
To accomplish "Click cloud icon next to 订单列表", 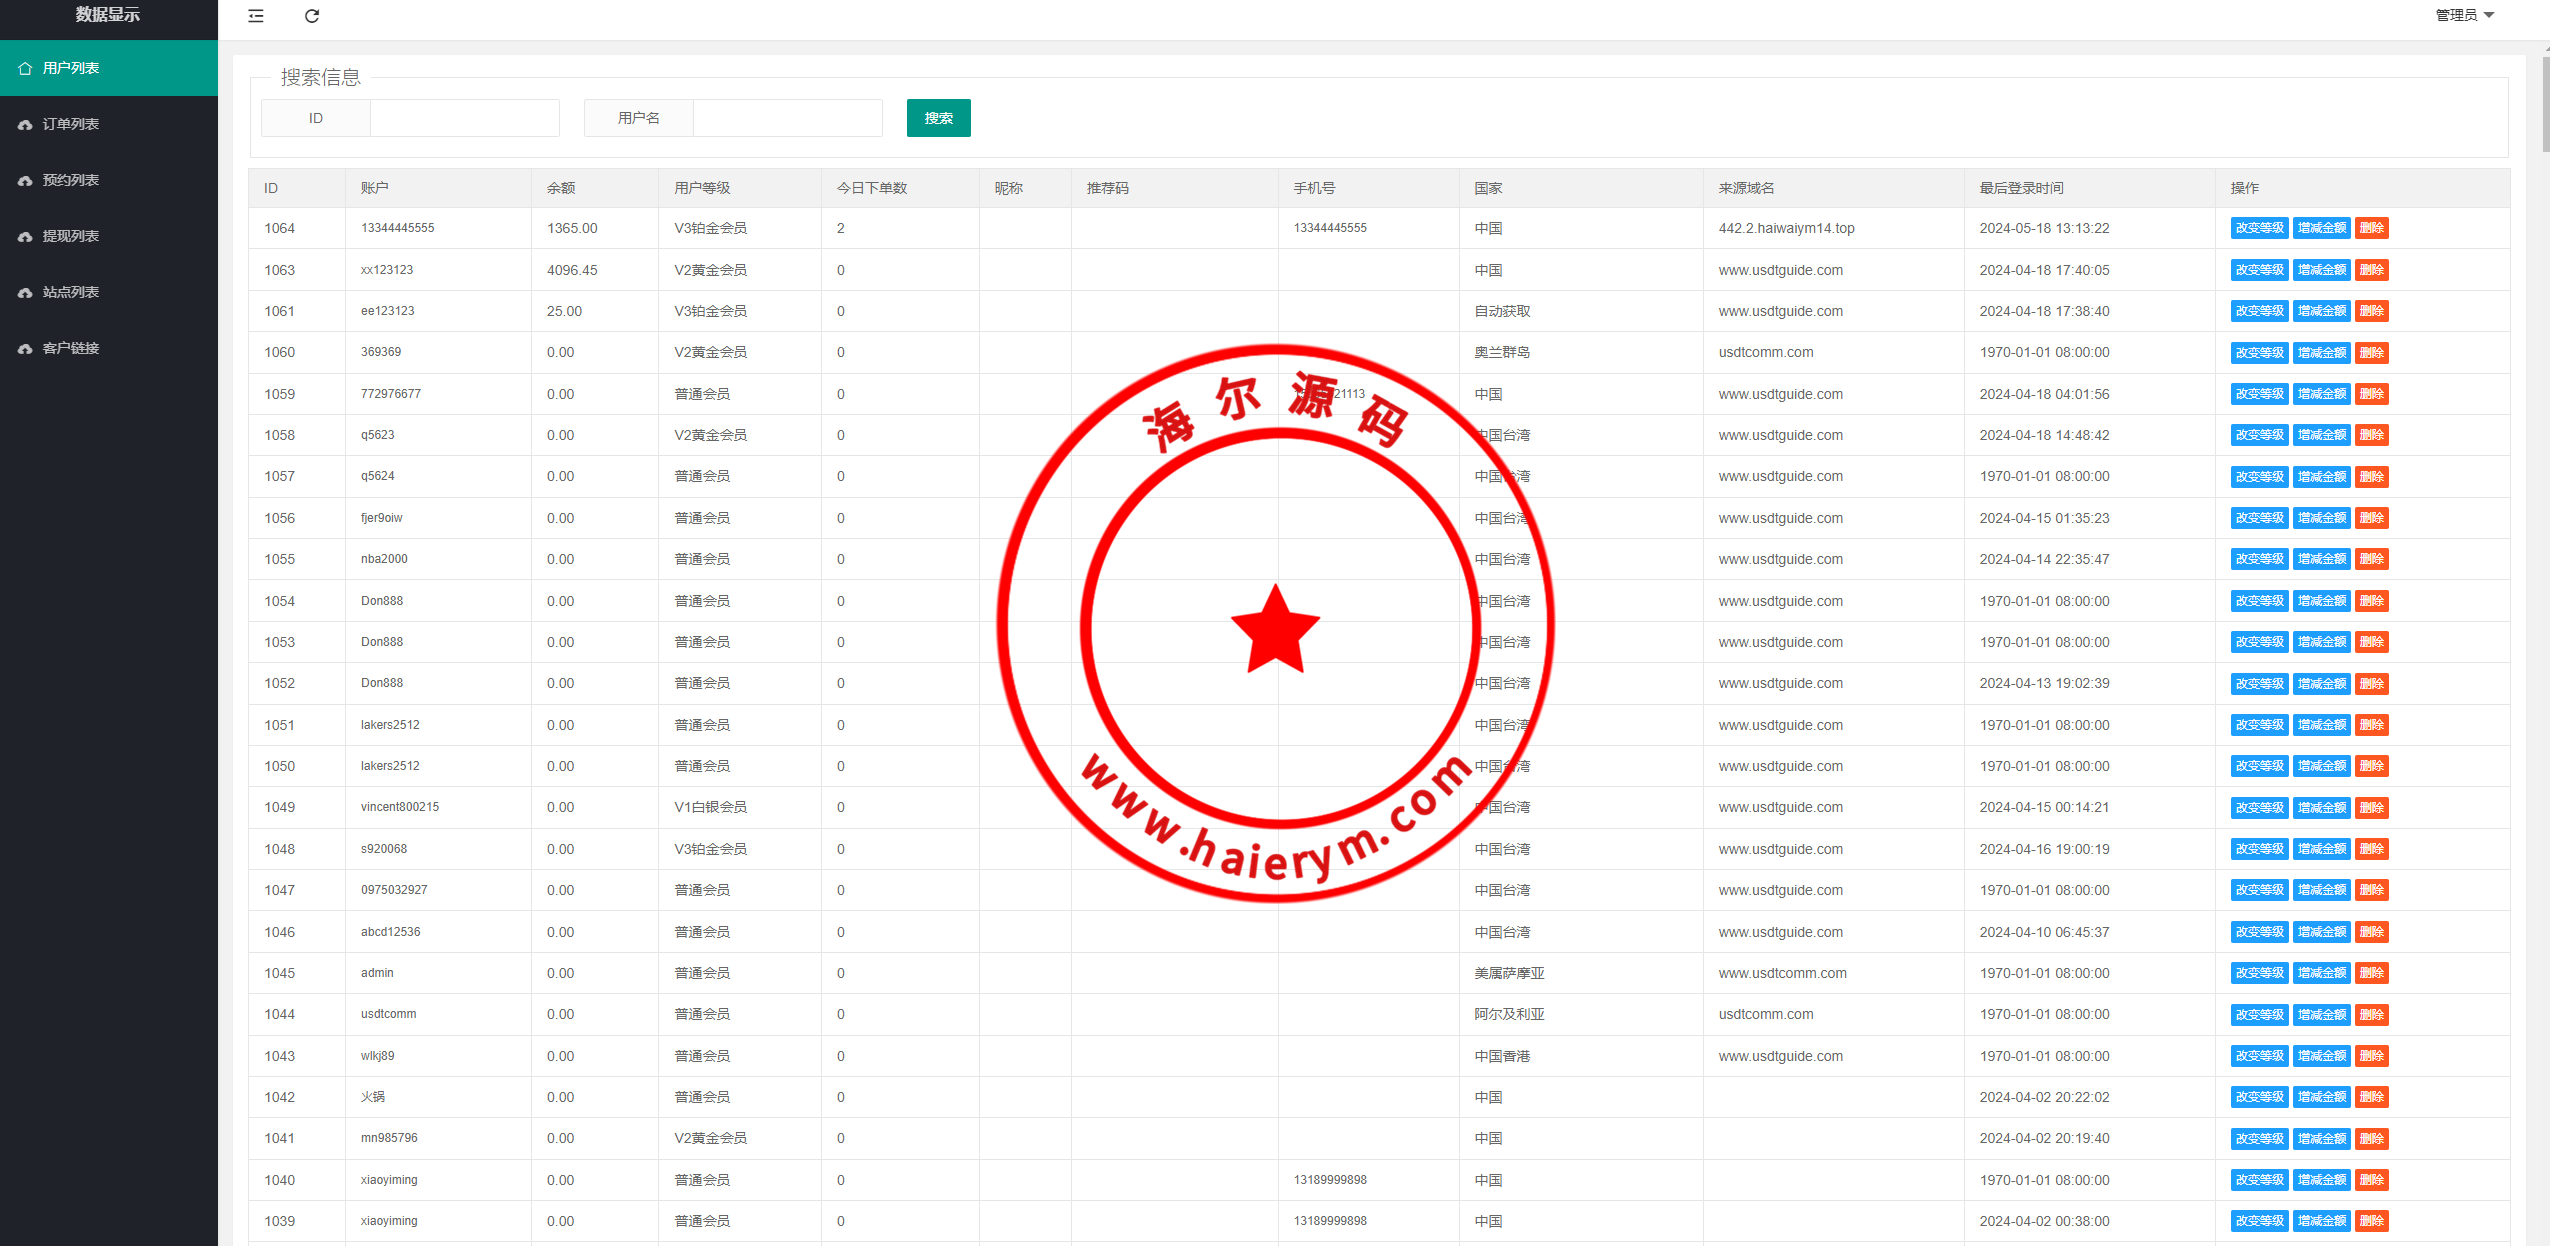I will pos(25,124).
